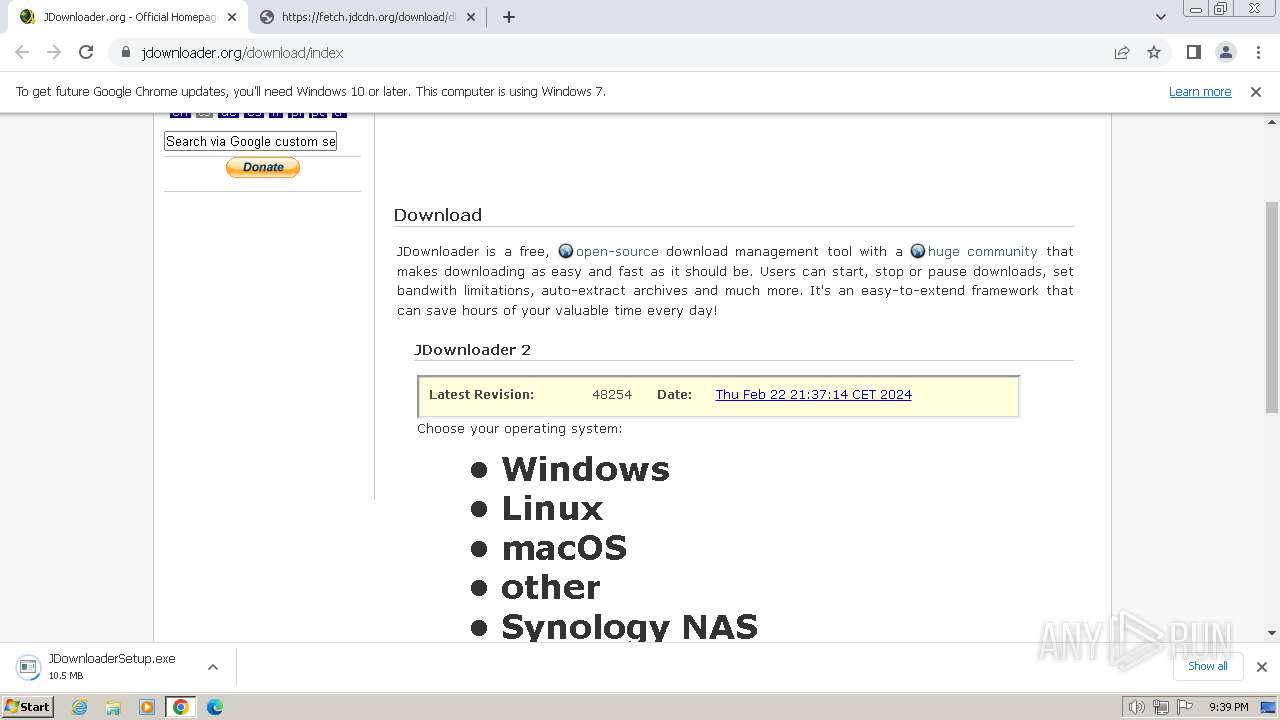Focus the Google custom search field
This screenshot has height=720, width=1280.
tap(250, 141)
